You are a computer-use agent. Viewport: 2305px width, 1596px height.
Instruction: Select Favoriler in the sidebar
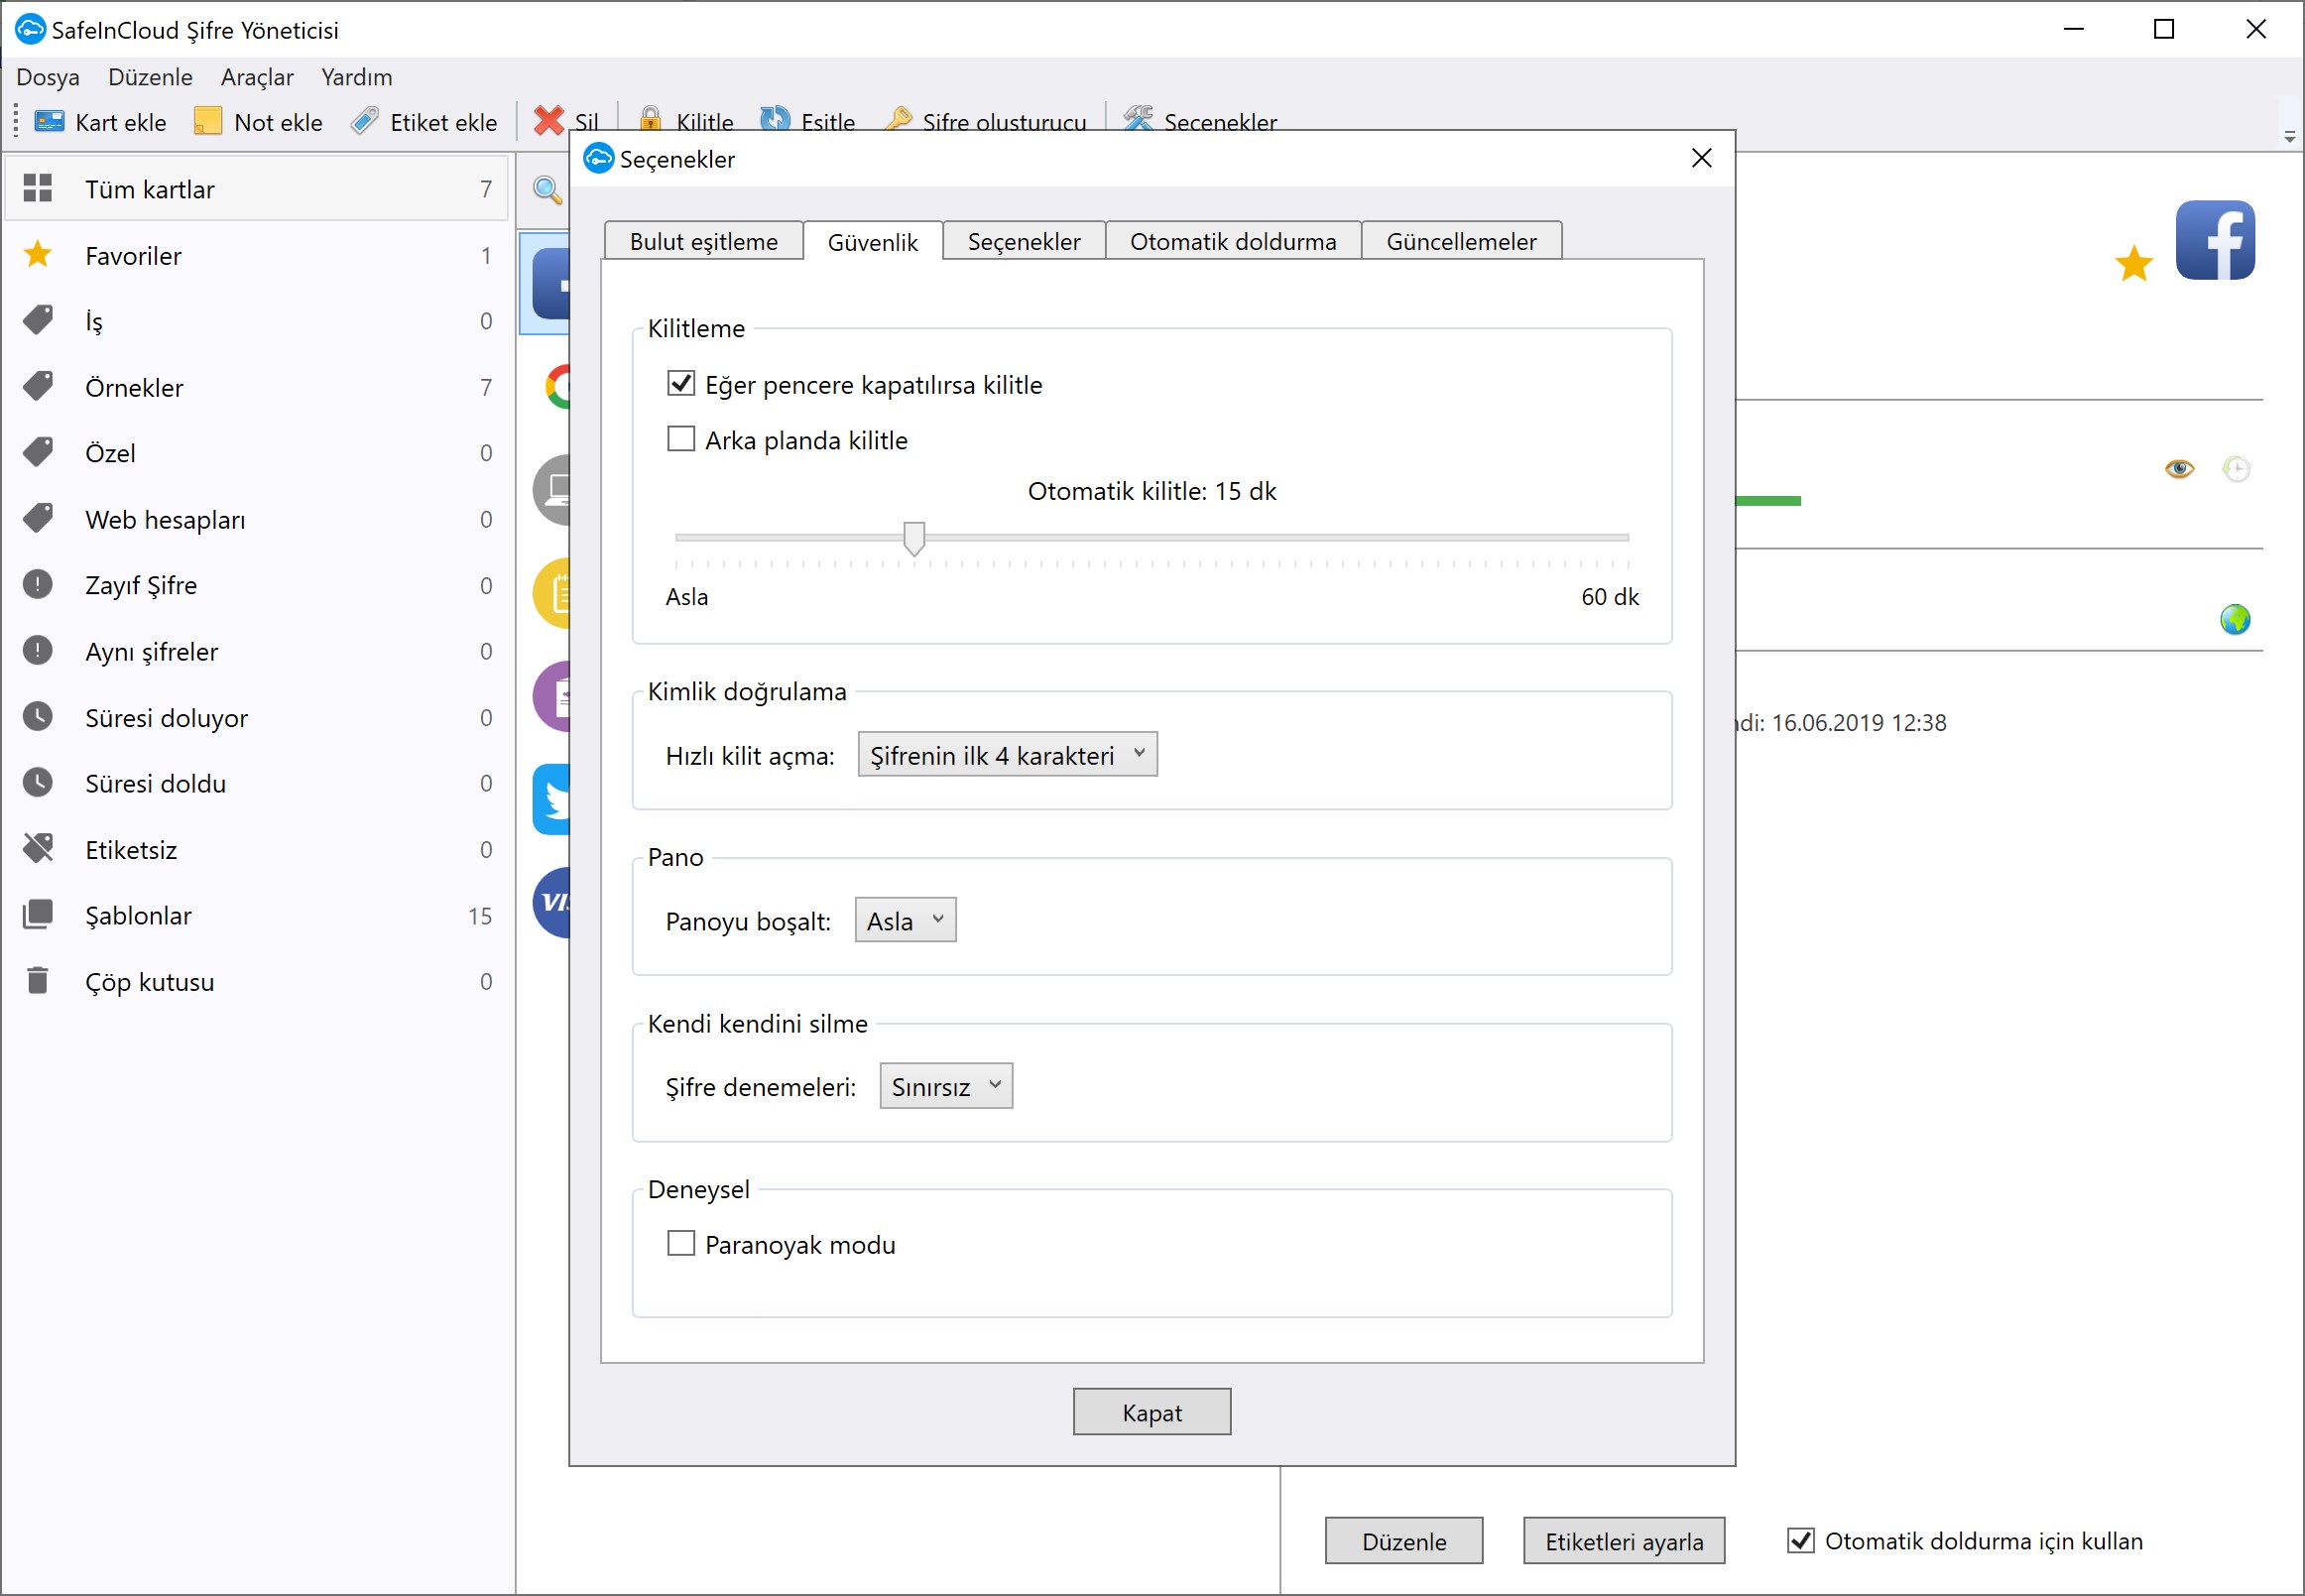pyautogui.click(x=133, y=256)
